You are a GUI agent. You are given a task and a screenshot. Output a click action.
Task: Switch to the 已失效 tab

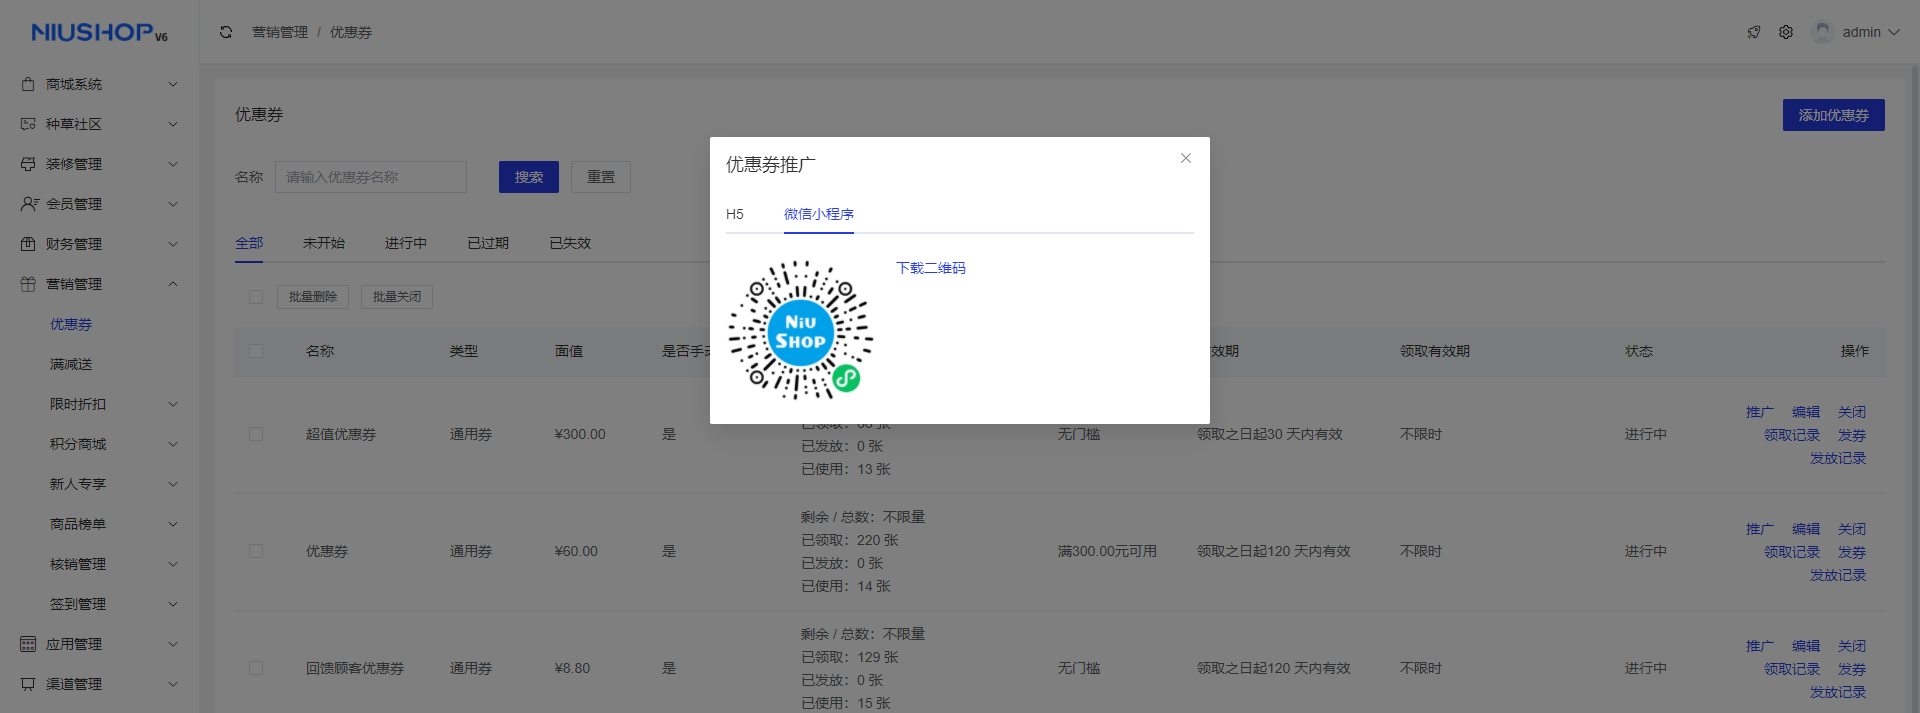[570, 243]
